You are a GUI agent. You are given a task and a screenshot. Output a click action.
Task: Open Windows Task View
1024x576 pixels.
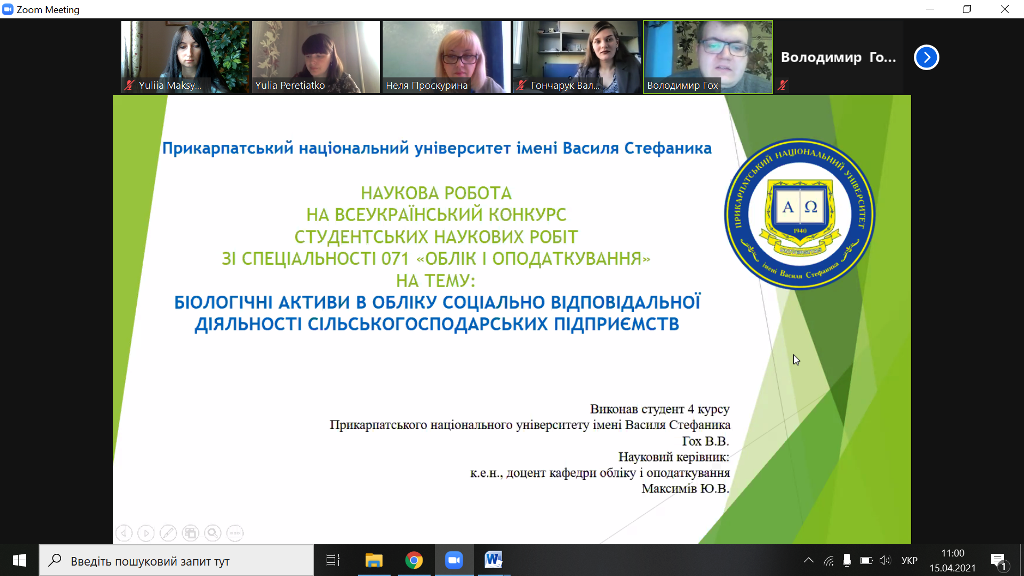[x=334, y=560]
